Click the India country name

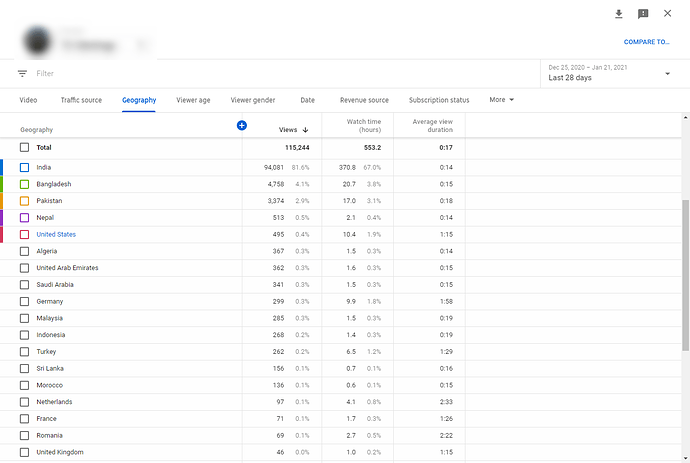tap(44, 167)
